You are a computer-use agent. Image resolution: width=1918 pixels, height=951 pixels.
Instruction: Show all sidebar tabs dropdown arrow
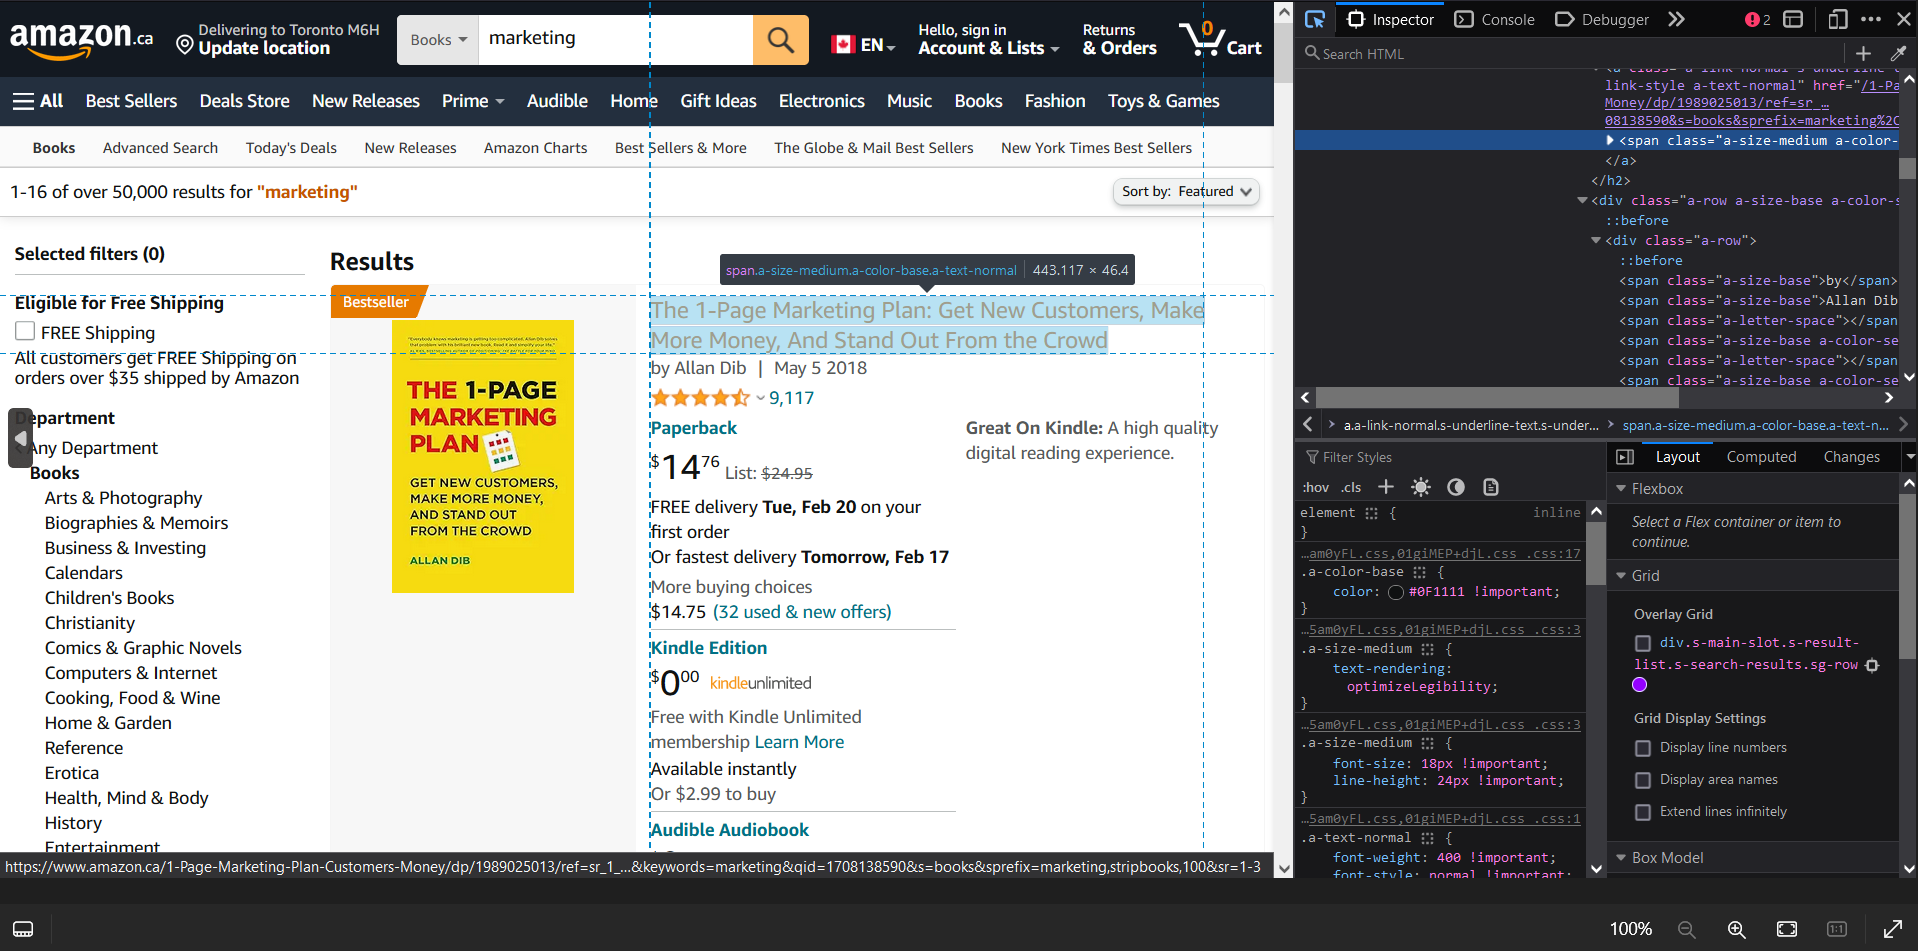(1909, 457)
